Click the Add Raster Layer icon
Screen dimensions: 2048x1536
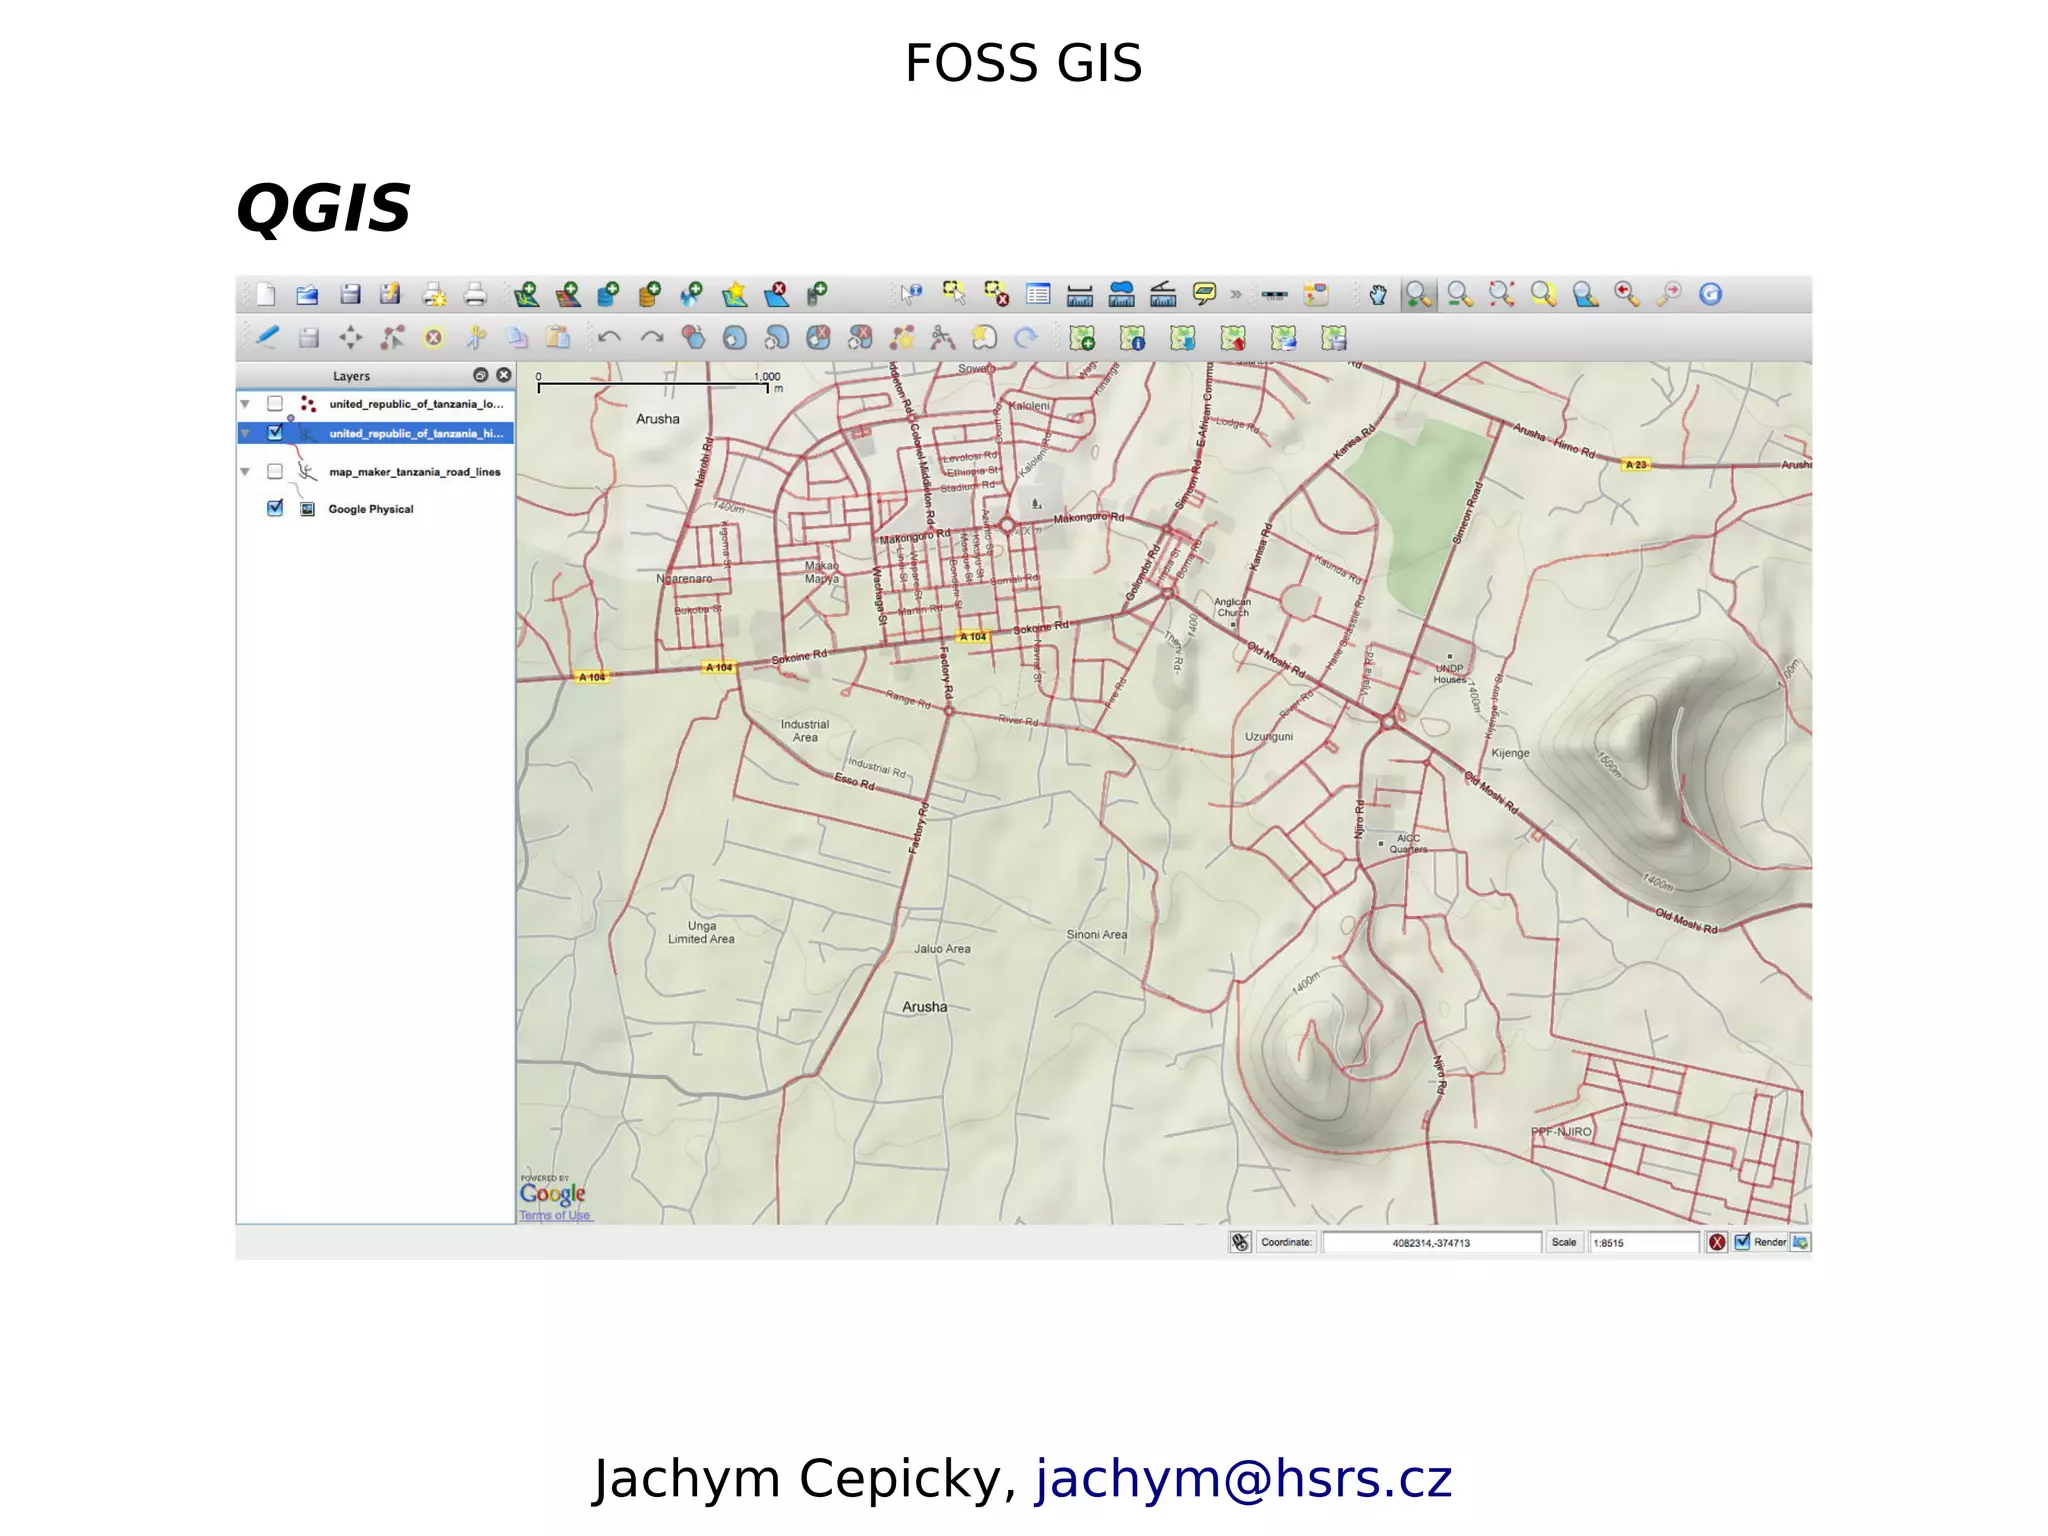[x=568, y=295]
